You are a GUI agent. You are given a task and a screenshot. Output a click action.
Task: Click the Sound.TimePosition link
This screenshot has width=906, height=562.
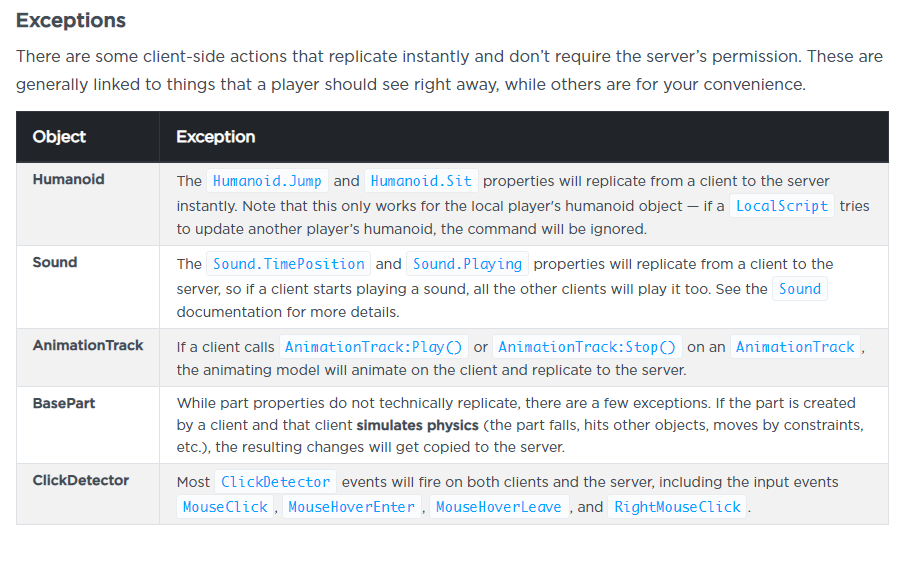(x=288, y=264)
